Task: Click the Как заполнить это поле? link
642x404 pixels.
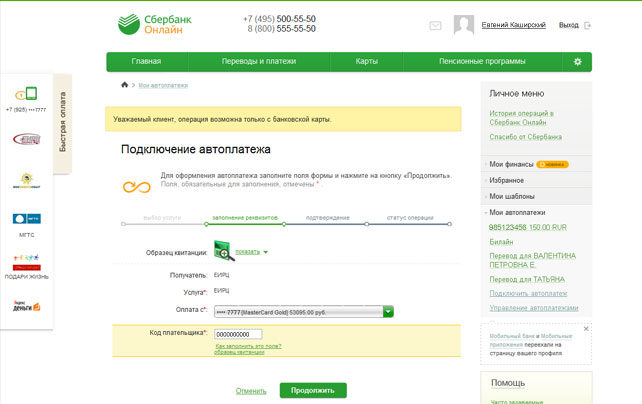Action: pos(248,346)
